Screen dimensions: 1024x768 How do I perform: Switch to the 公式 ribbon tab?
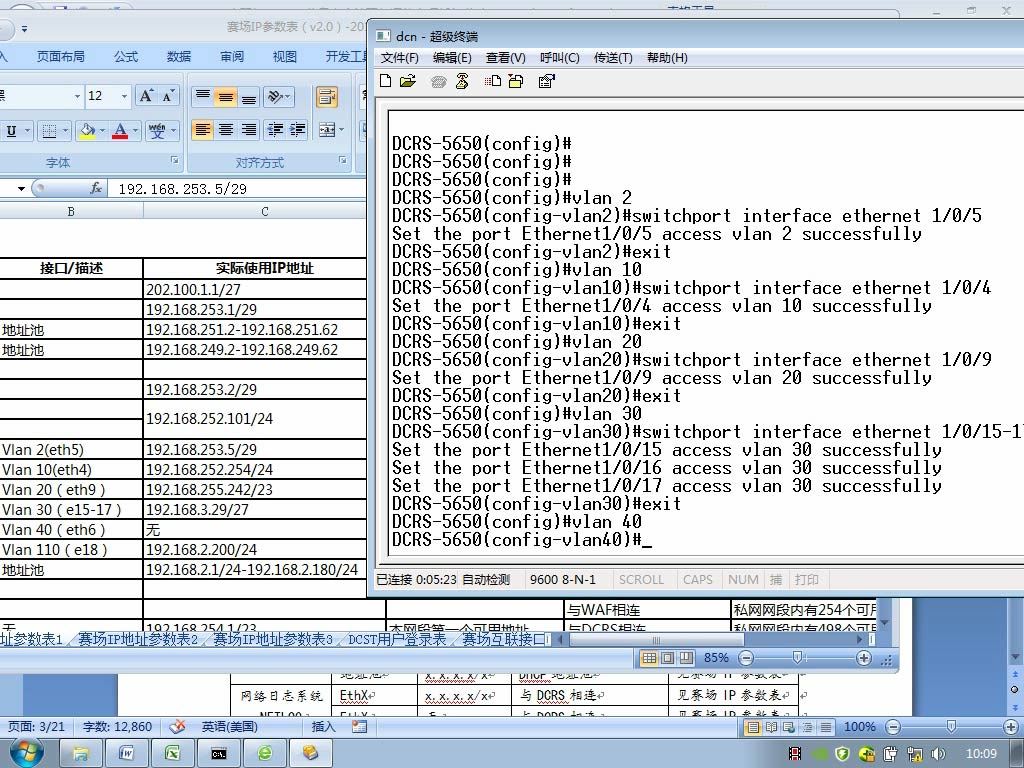[x=126, y=57]
